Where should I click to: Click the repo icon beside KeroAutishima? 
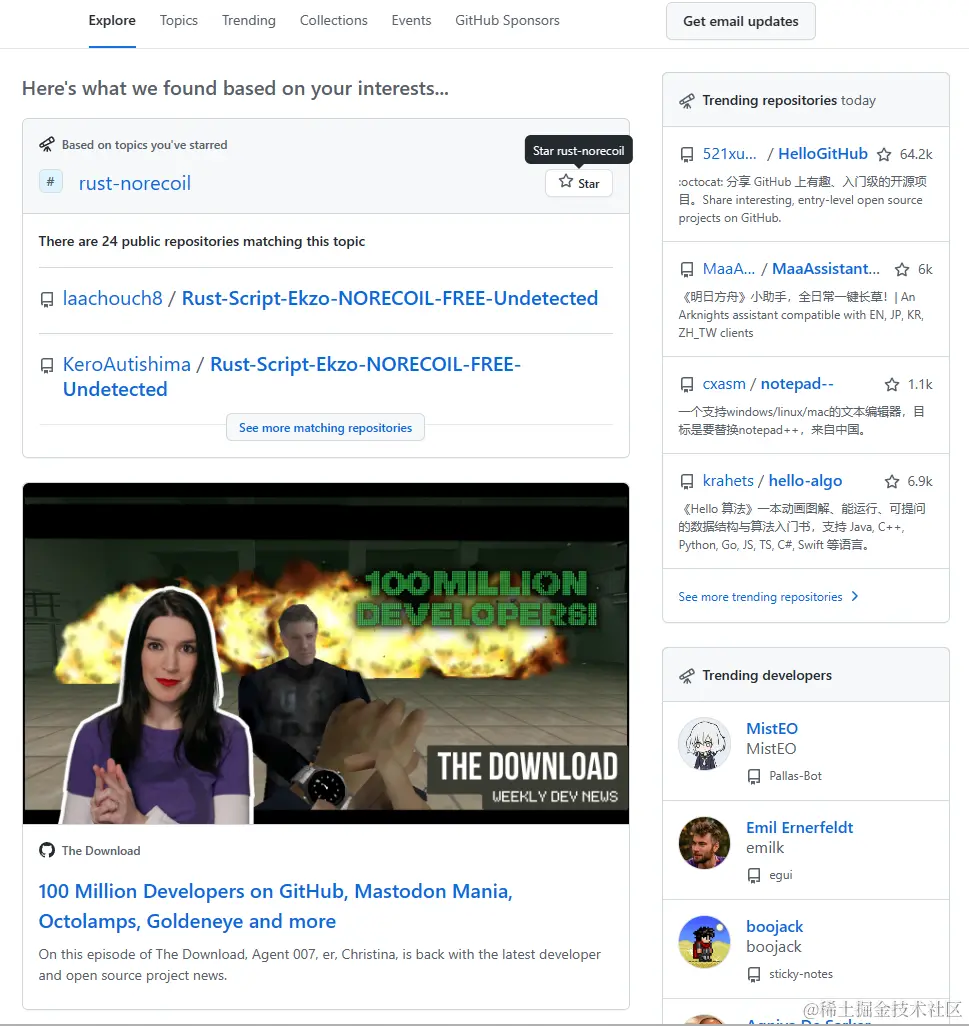[47, 366]
